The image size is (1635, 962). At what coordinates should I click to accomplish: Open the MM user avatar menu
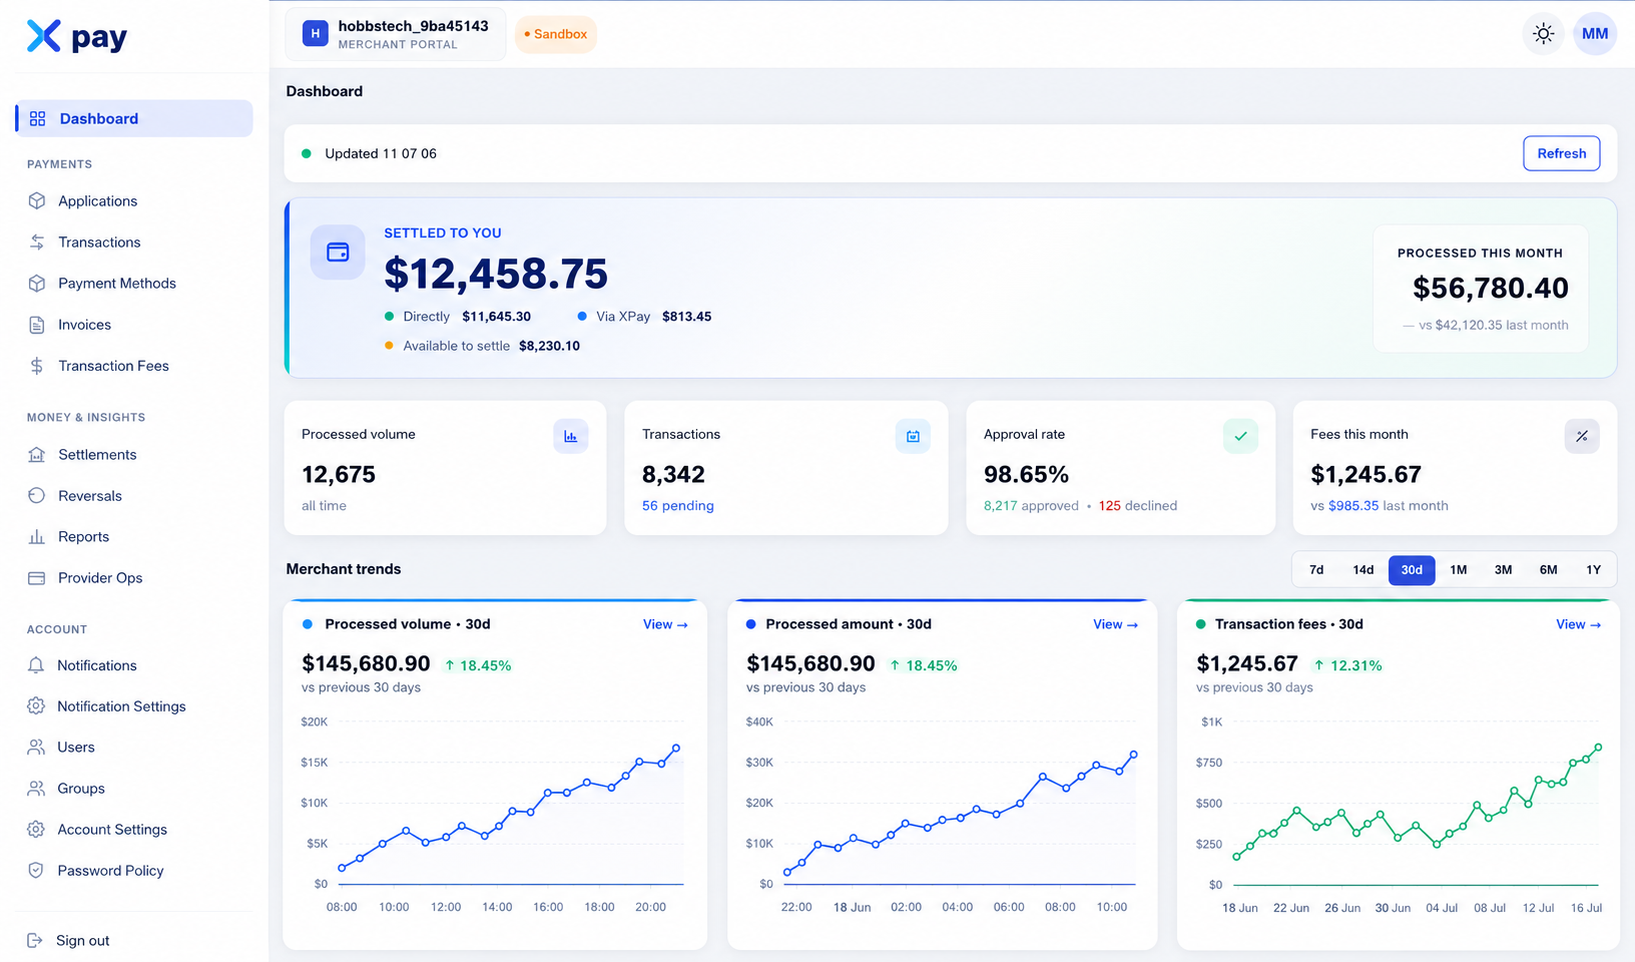[1595, 34]
